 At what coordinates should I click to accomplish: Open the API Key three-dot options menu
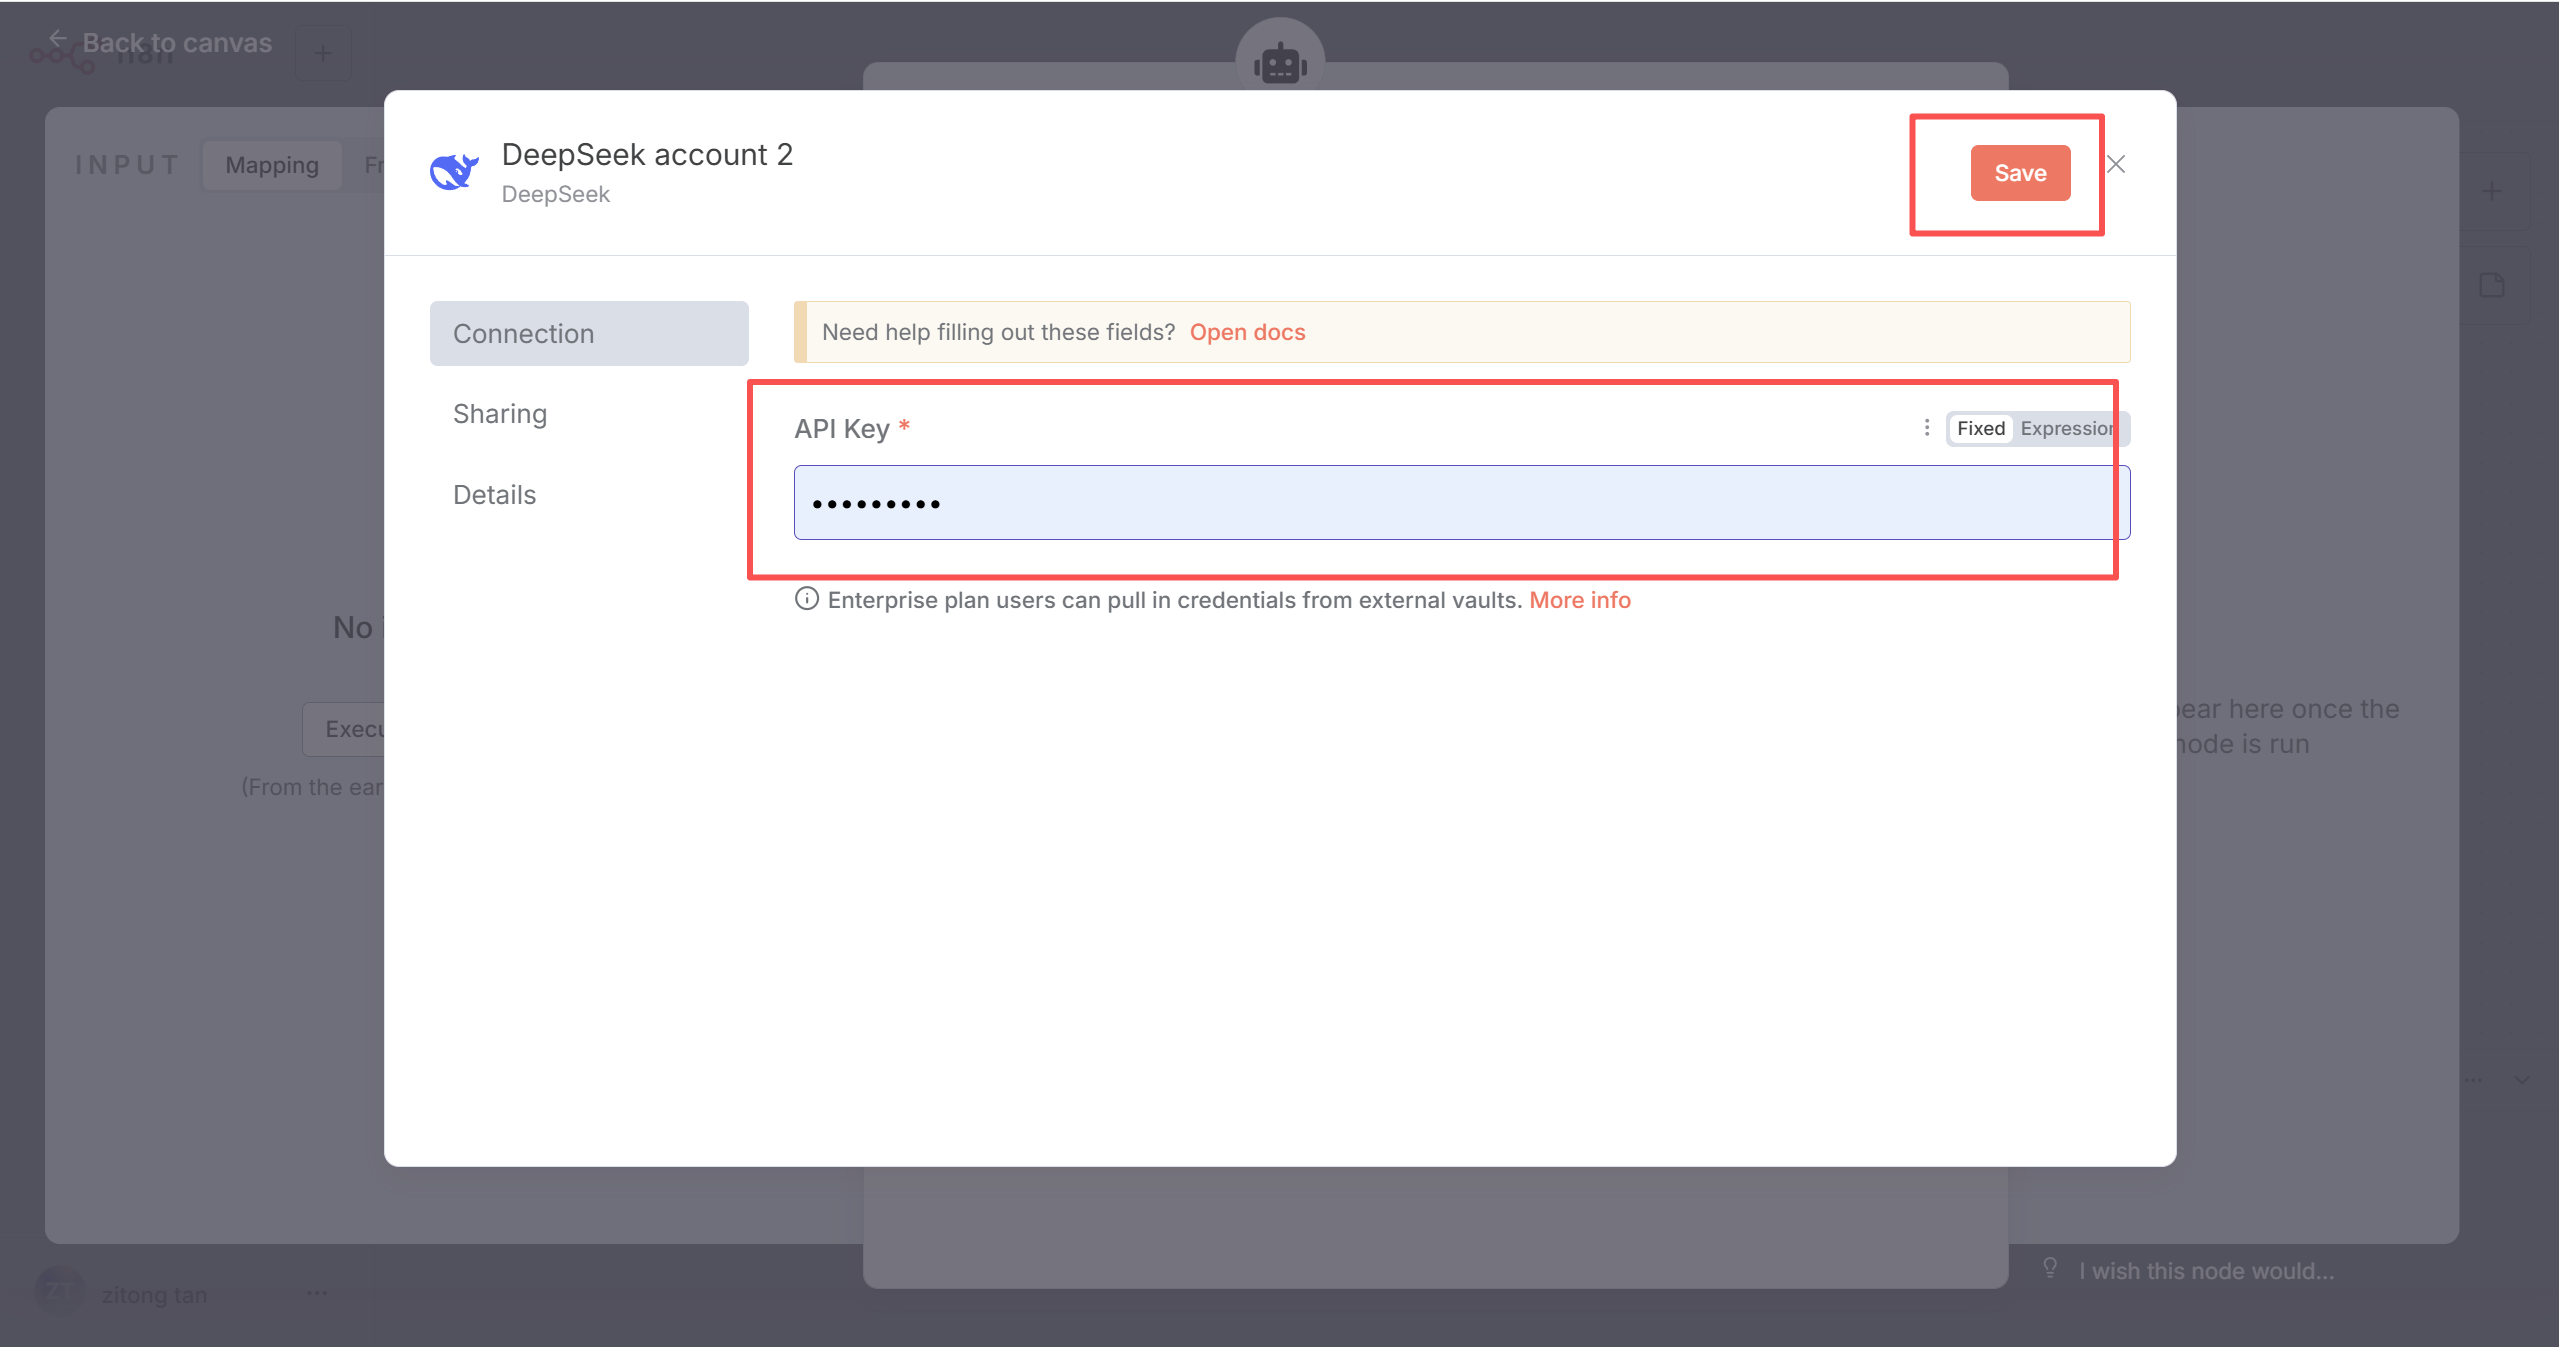1926,428
